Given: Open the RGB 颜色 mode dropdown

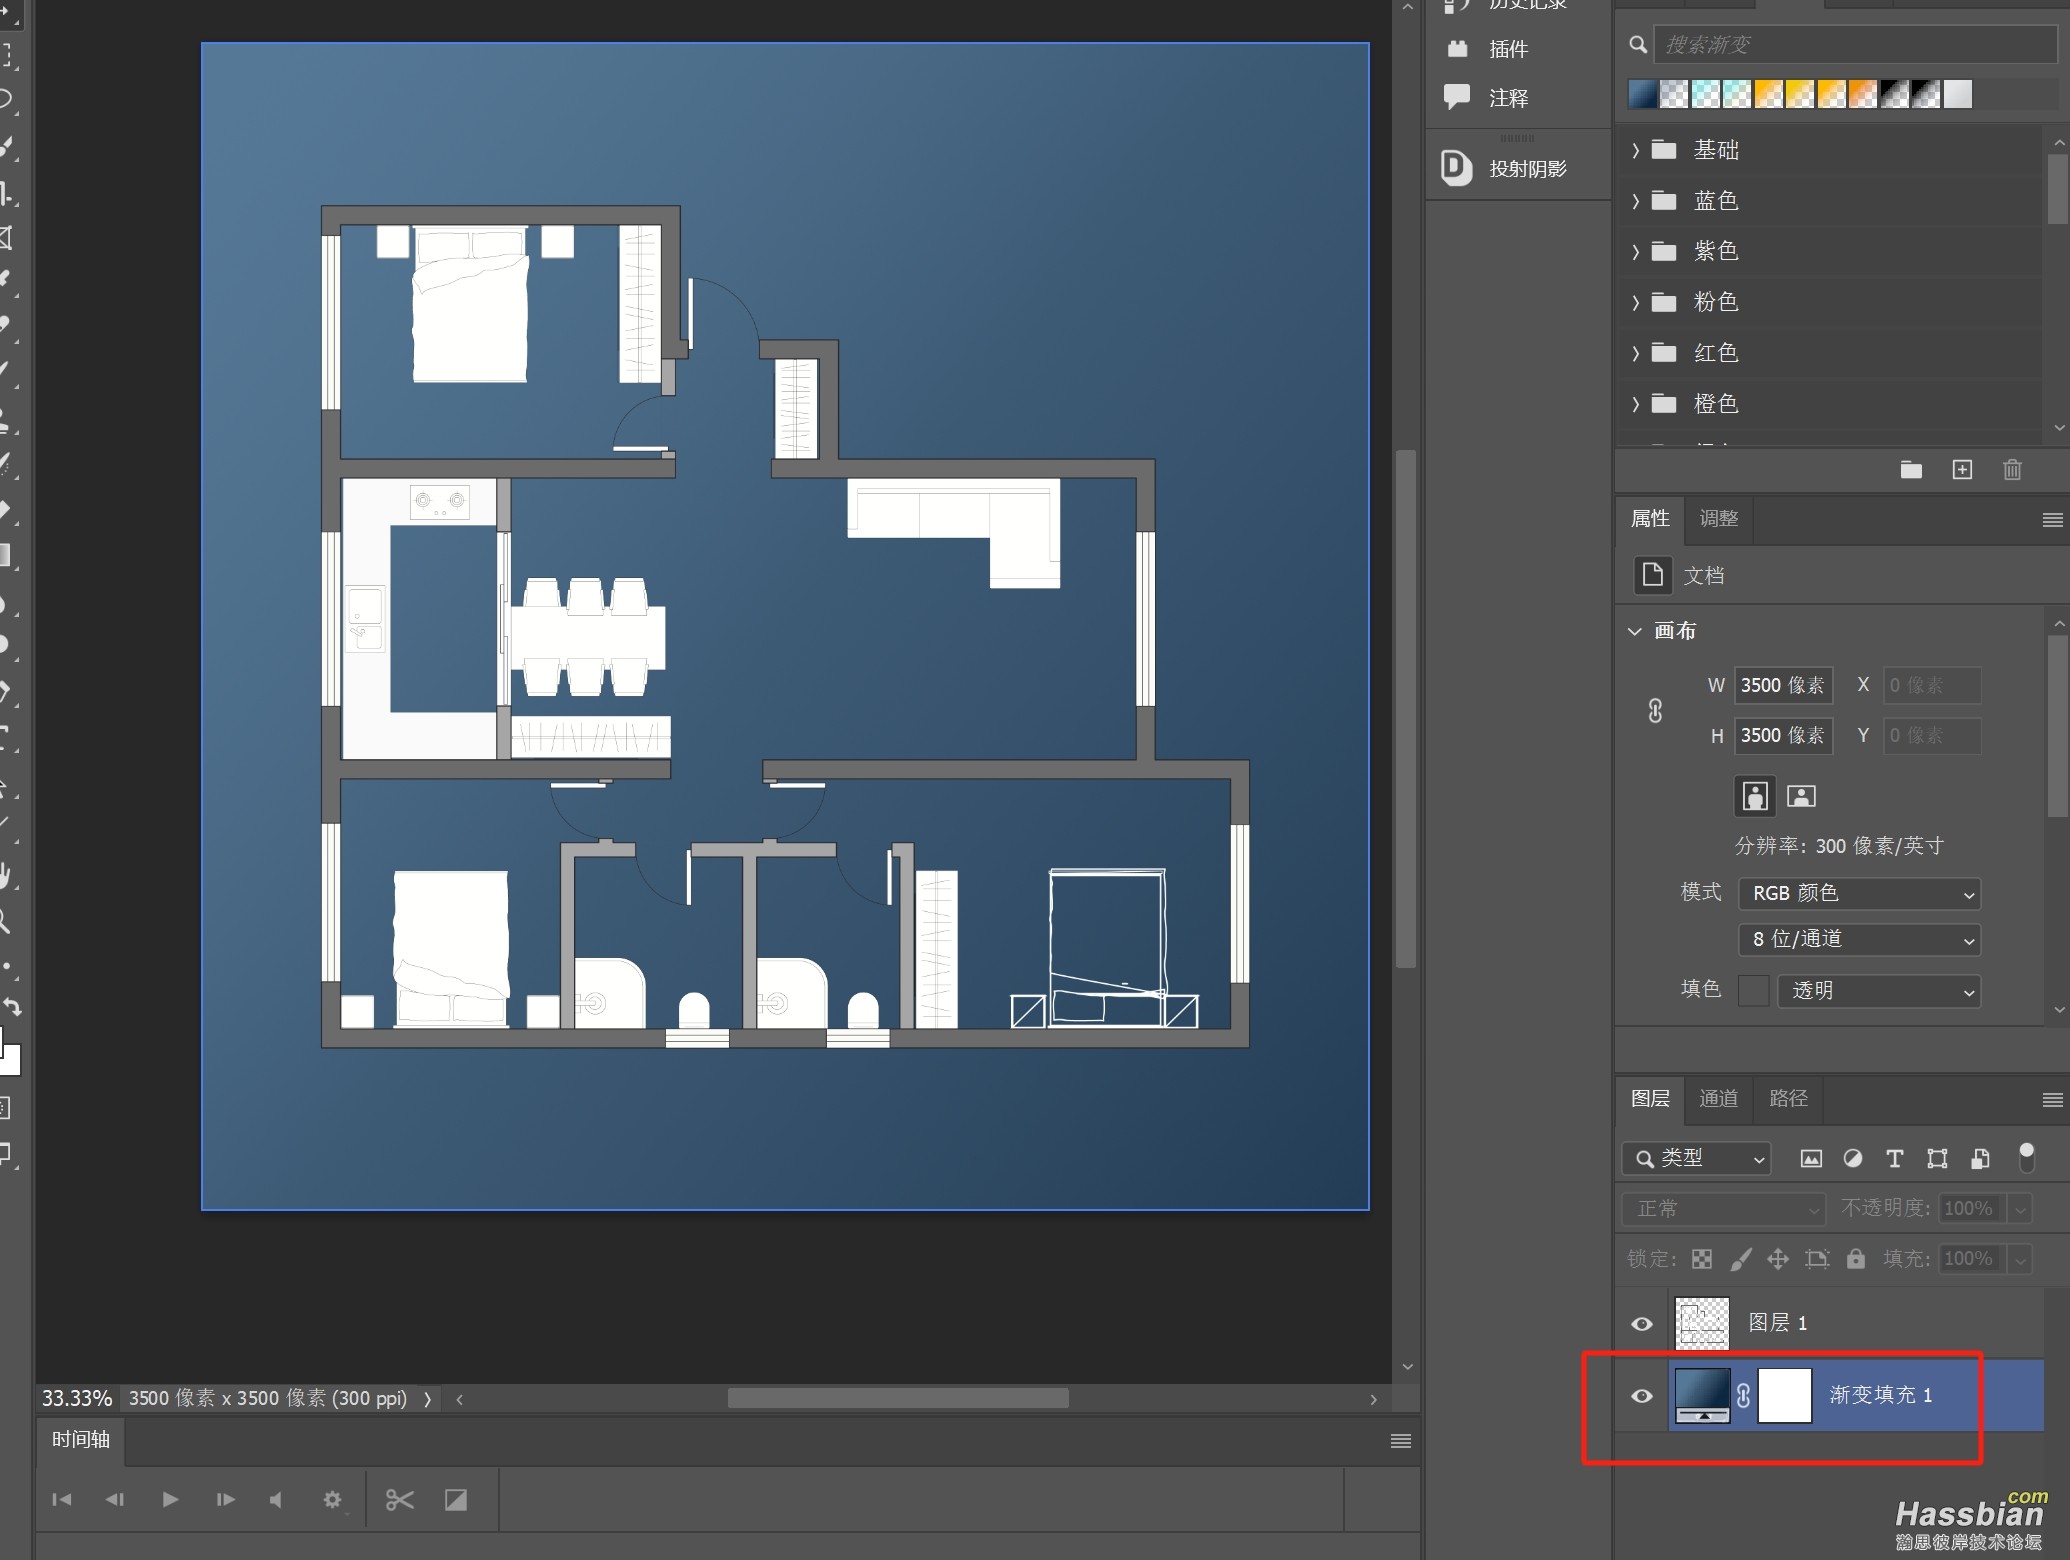Looking at the screenshot, I should tap(1859, 893).
